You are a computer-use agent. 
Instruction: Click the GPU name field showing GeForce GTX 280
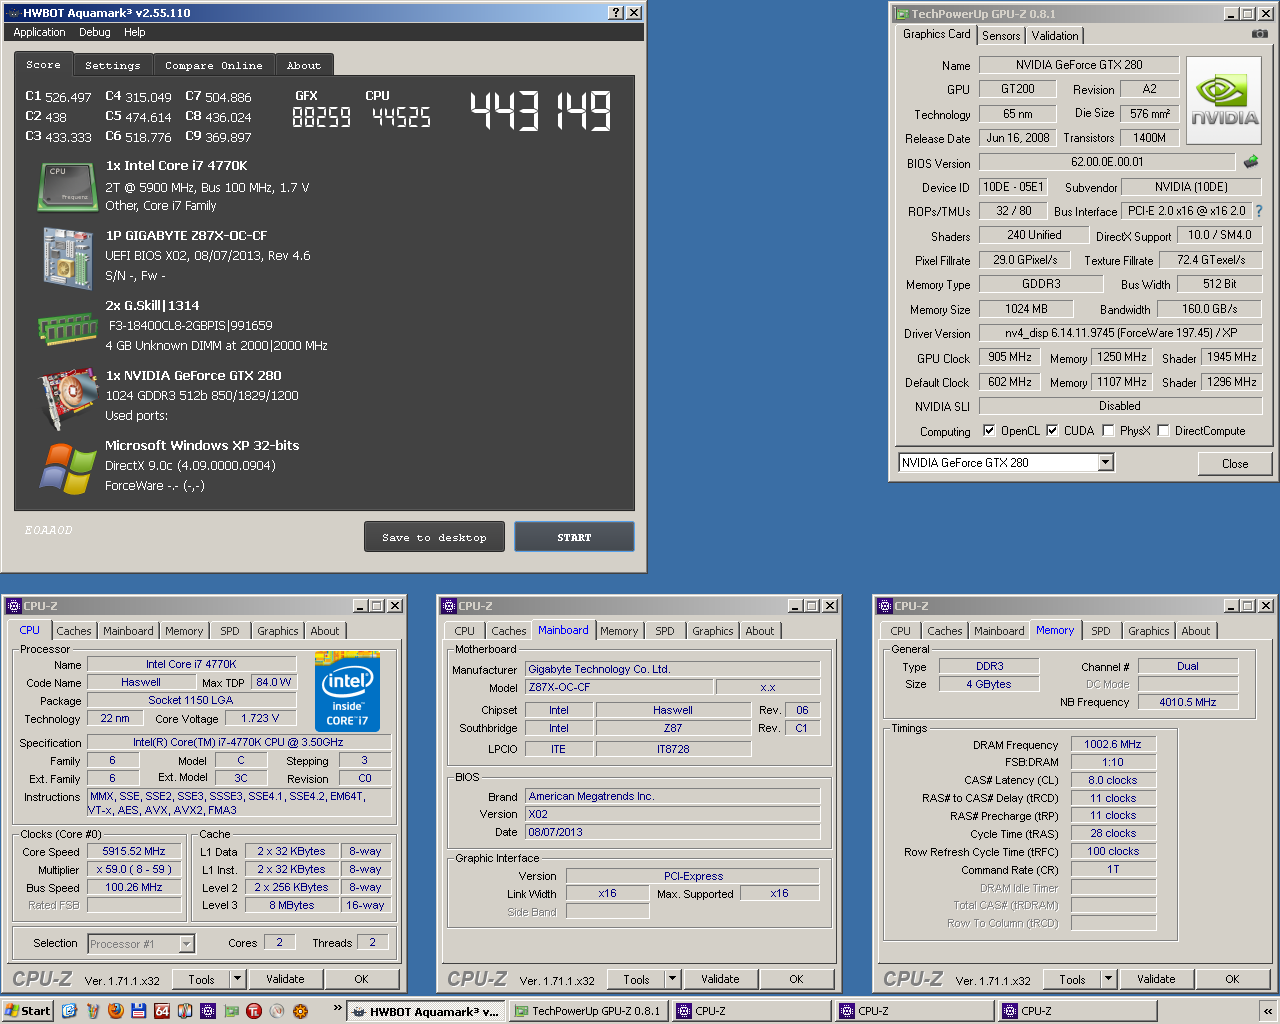1079,65
